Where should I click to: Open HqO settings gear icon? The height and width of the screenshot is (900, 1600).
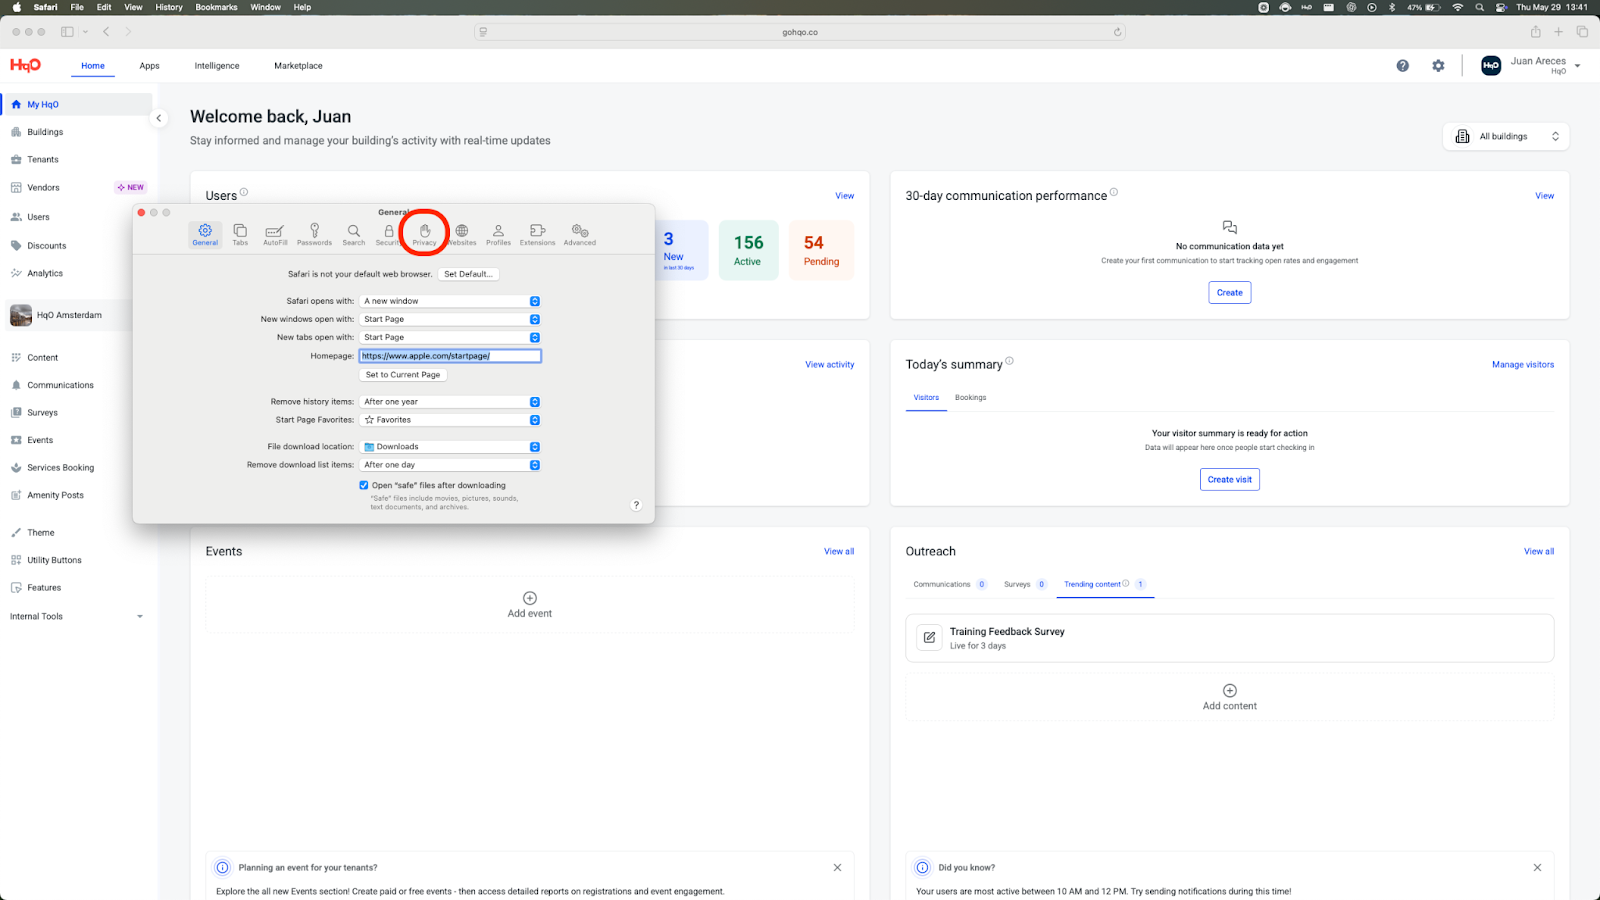(1438, 66)
